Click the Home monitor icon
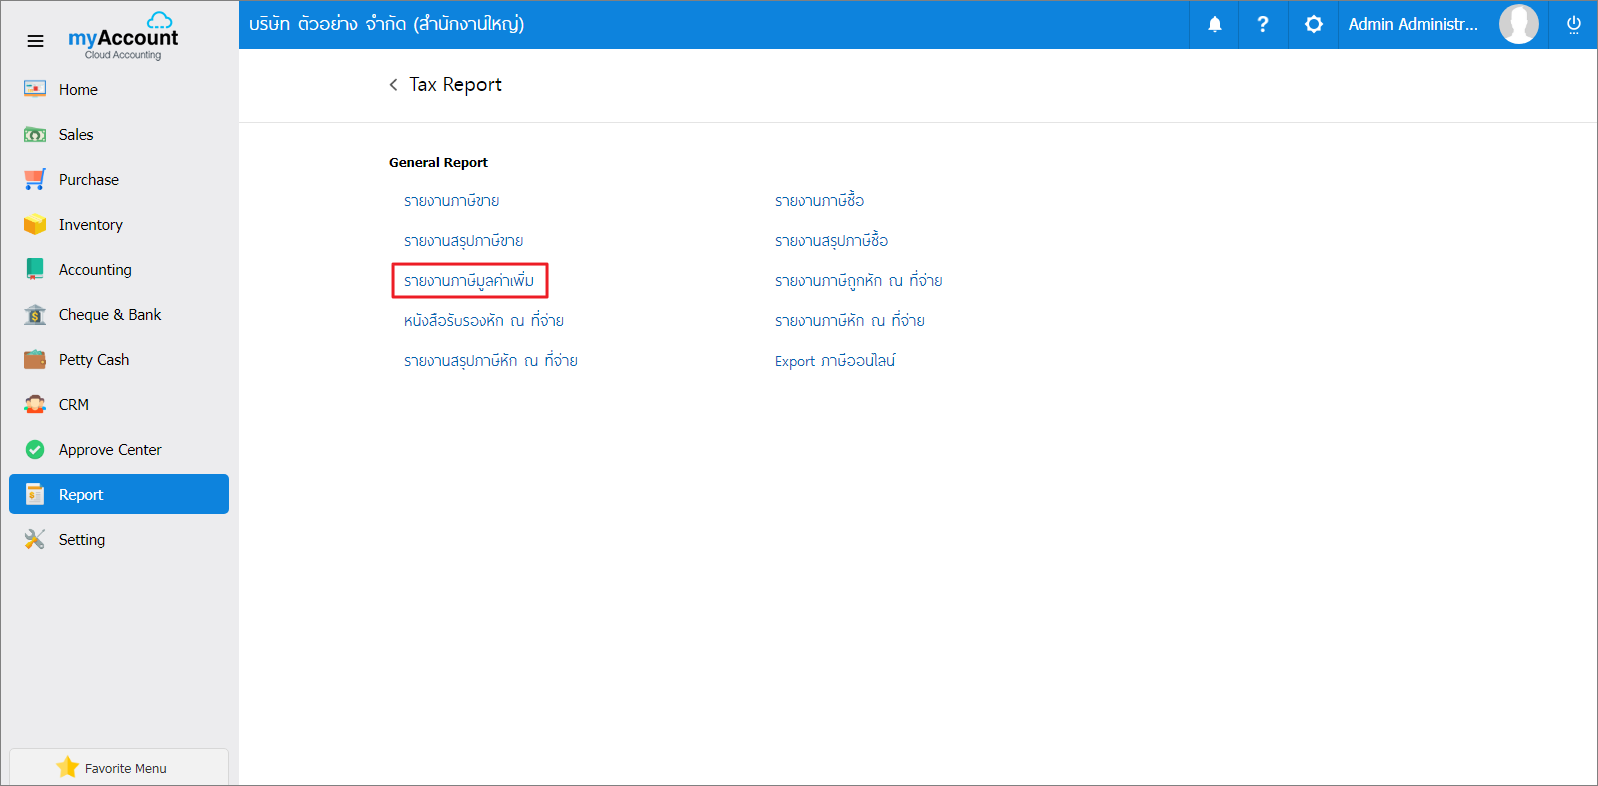 click(x=35, y=89)
